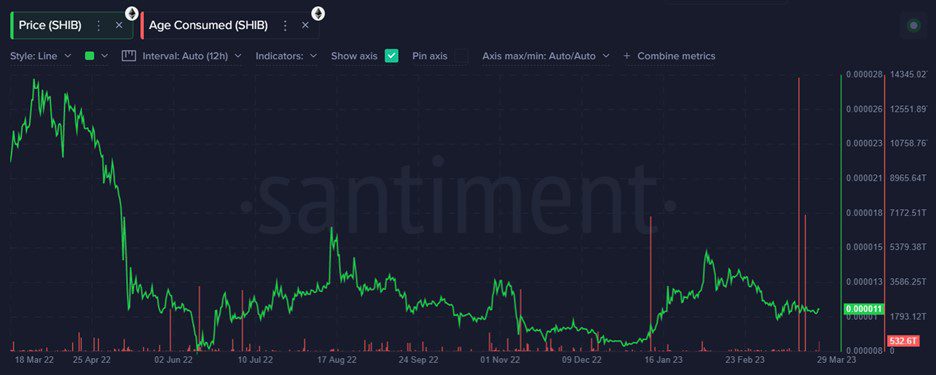
Task: Click Ethereum badge on Price (SHIB) tab
Action: (131, 13)
